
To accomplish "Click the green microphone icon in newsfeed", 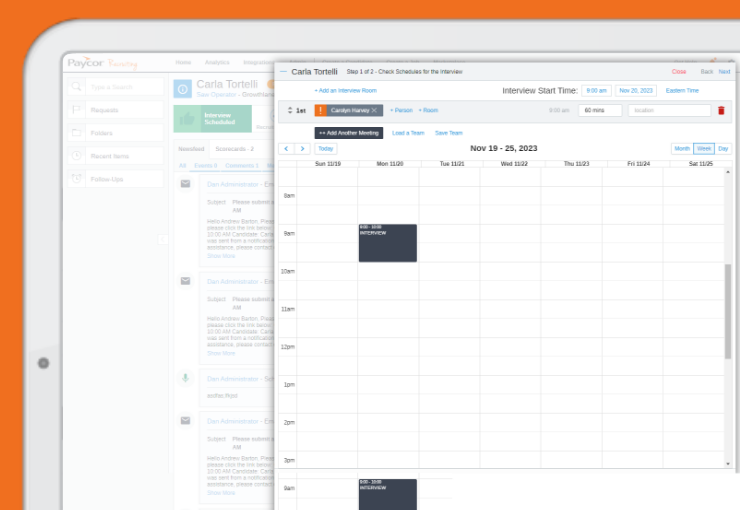I will [185, 378].
